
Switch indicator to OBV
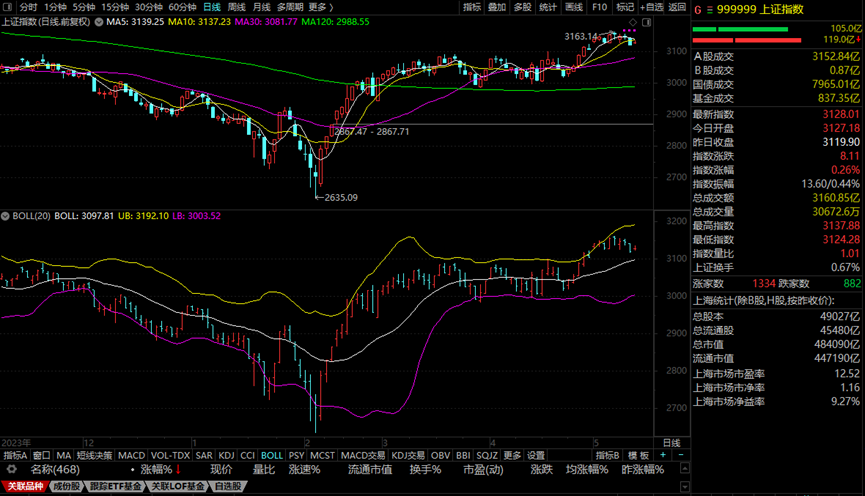click(440, 455)
